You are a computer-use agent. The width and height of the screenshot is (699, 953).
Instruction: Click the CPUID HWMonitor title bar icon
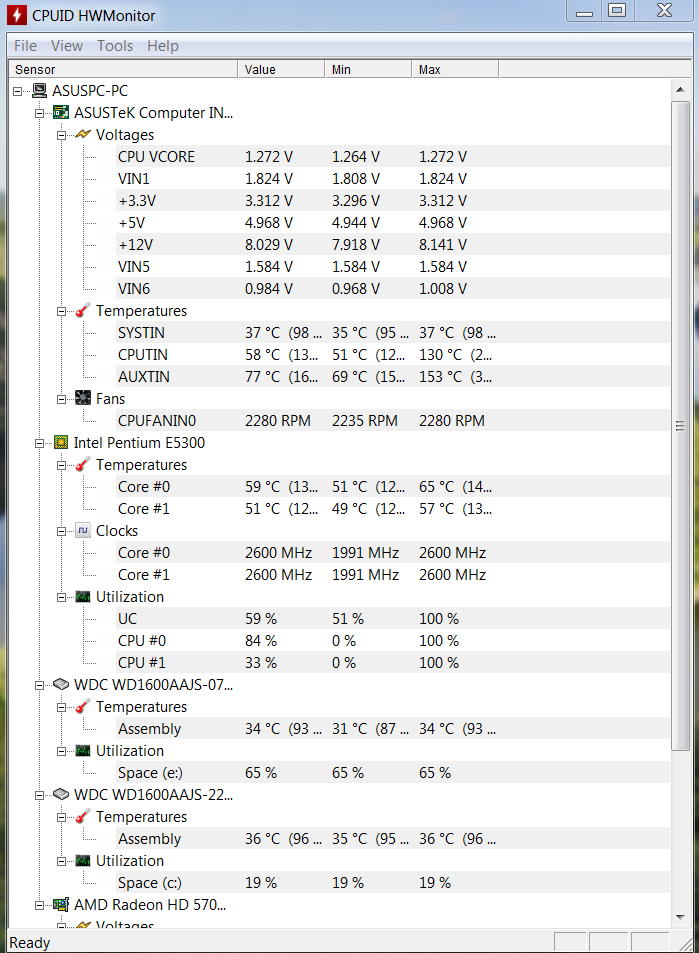[x=16, y=15]
